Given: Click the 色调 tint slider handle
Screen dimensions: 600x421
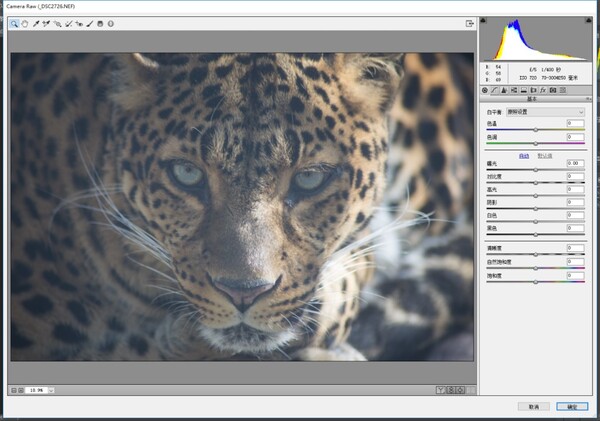Looking at the screenshot, I should tap(536, 144).
